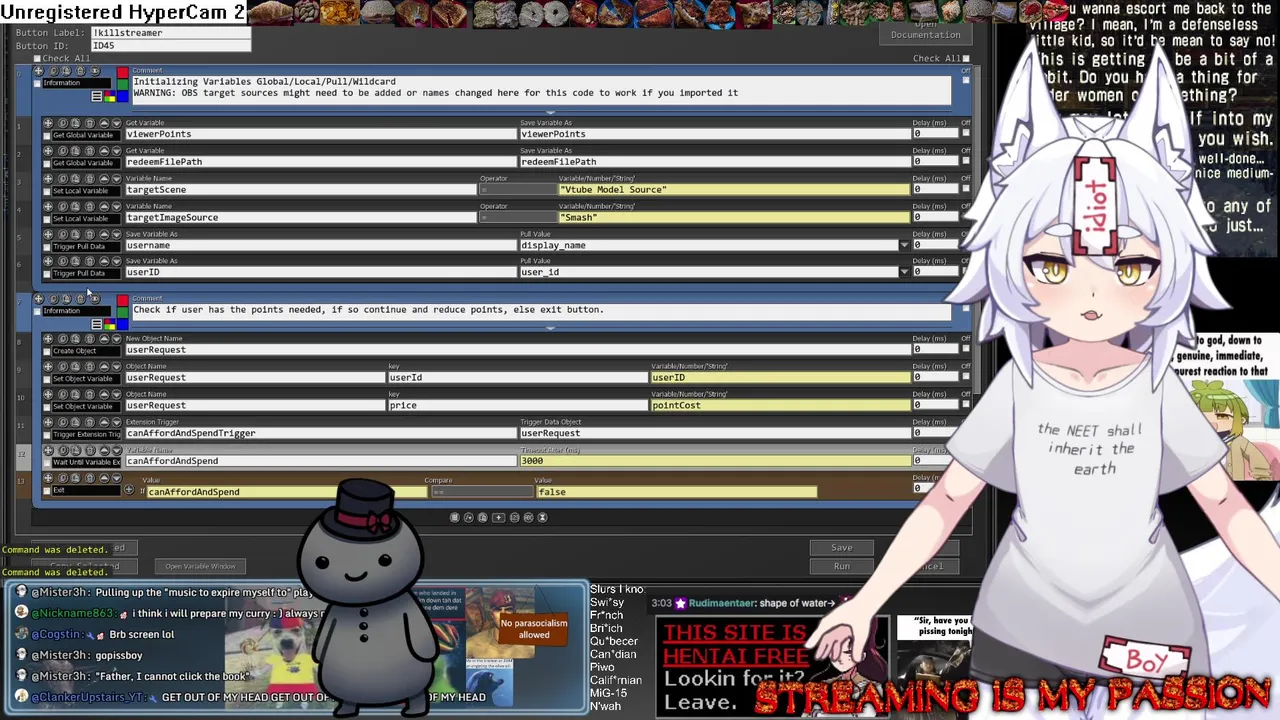Edit the false value field on Exit row

[677, 491]
